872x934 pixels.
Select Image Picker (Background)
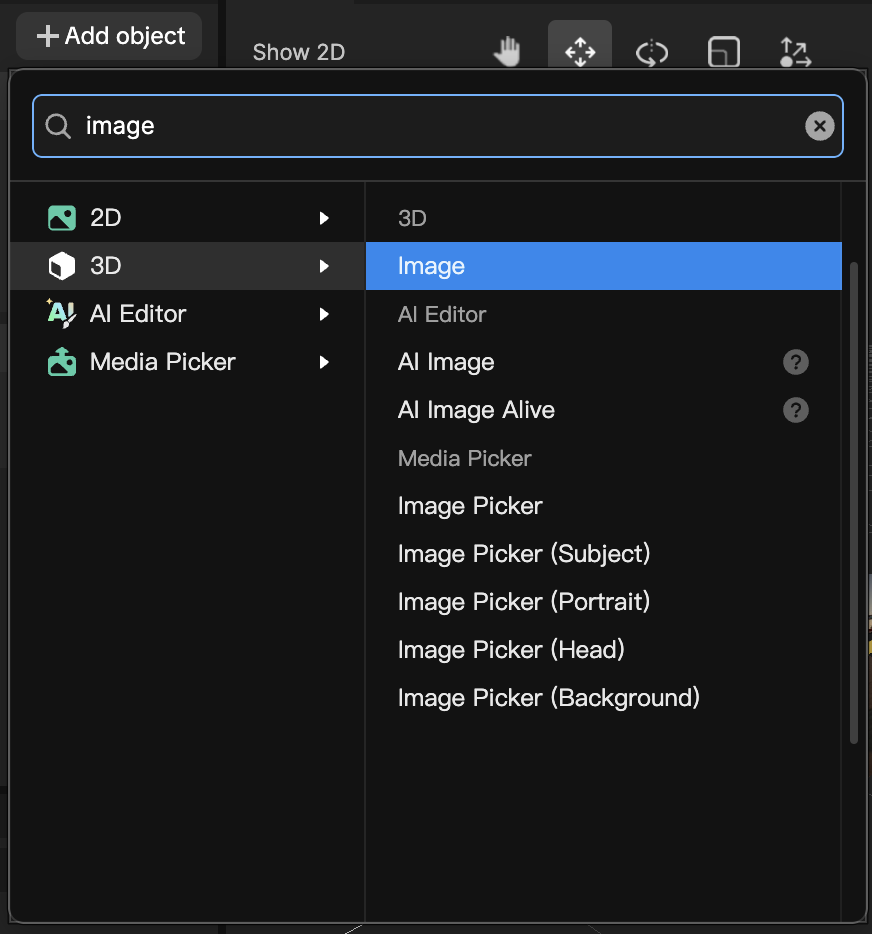pos(603,698)
